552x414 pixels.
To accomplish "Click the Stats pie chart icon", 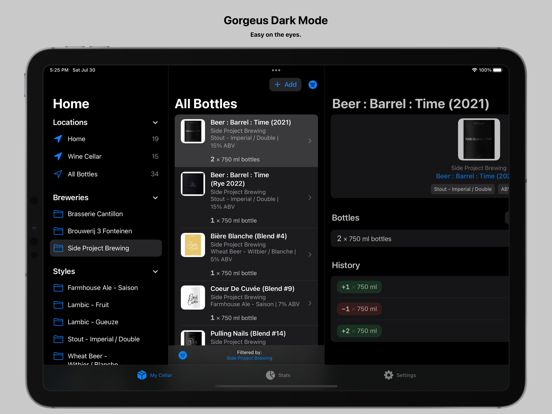I will point(270,375).
